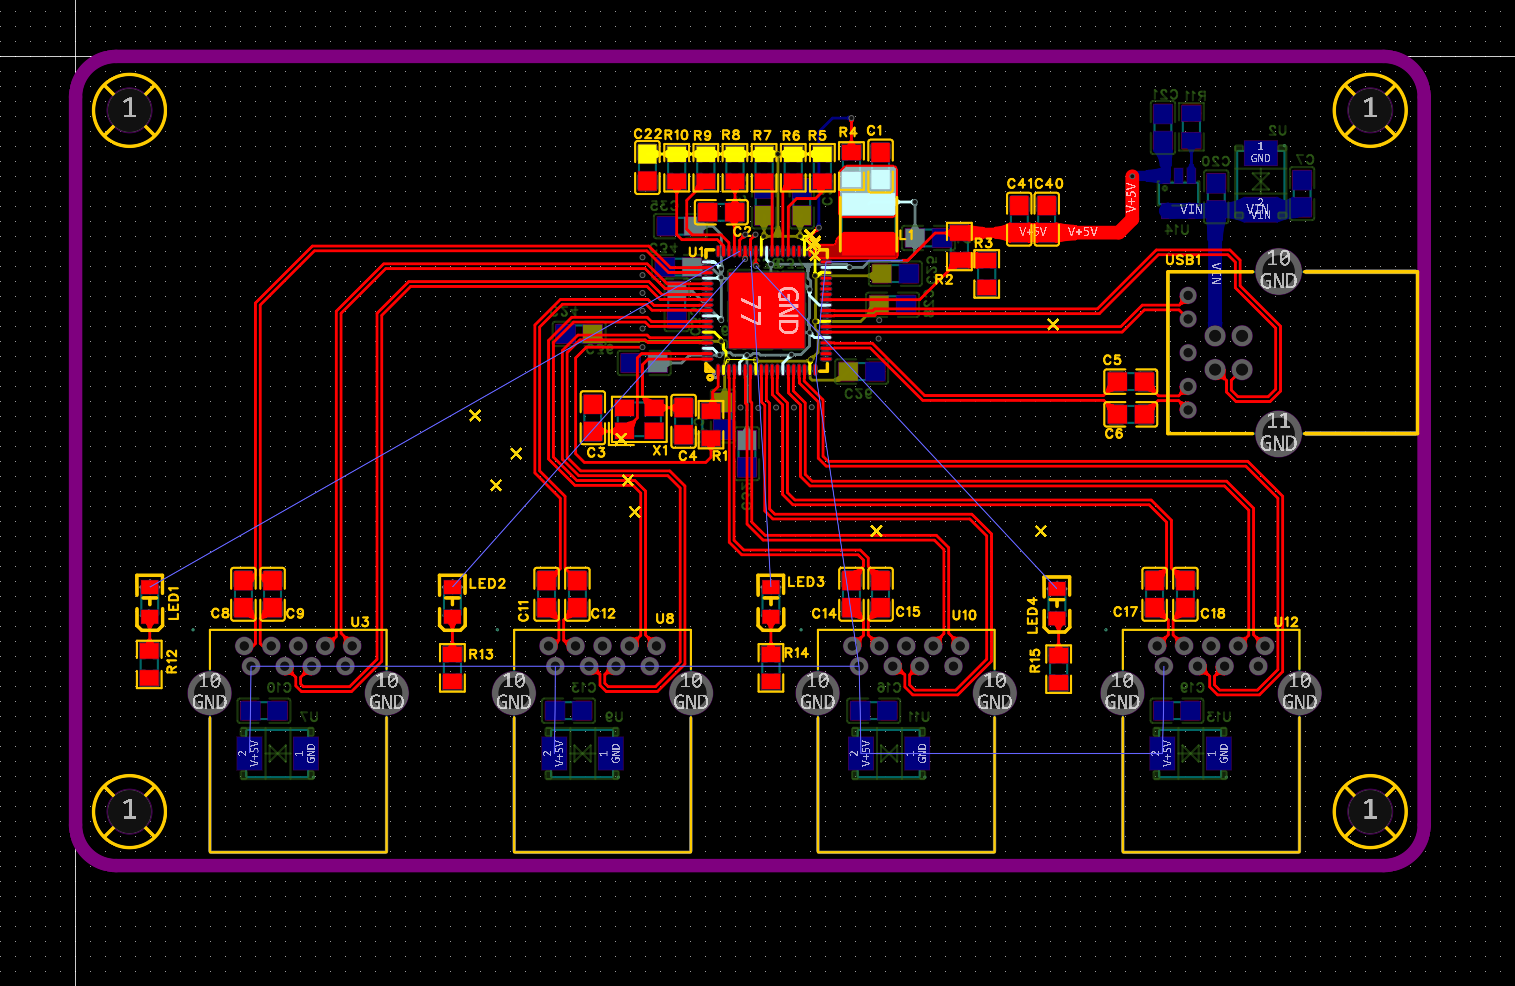Click the left GND pad of connector U10
Screen dimensions: 1515x986
(817, 691)
